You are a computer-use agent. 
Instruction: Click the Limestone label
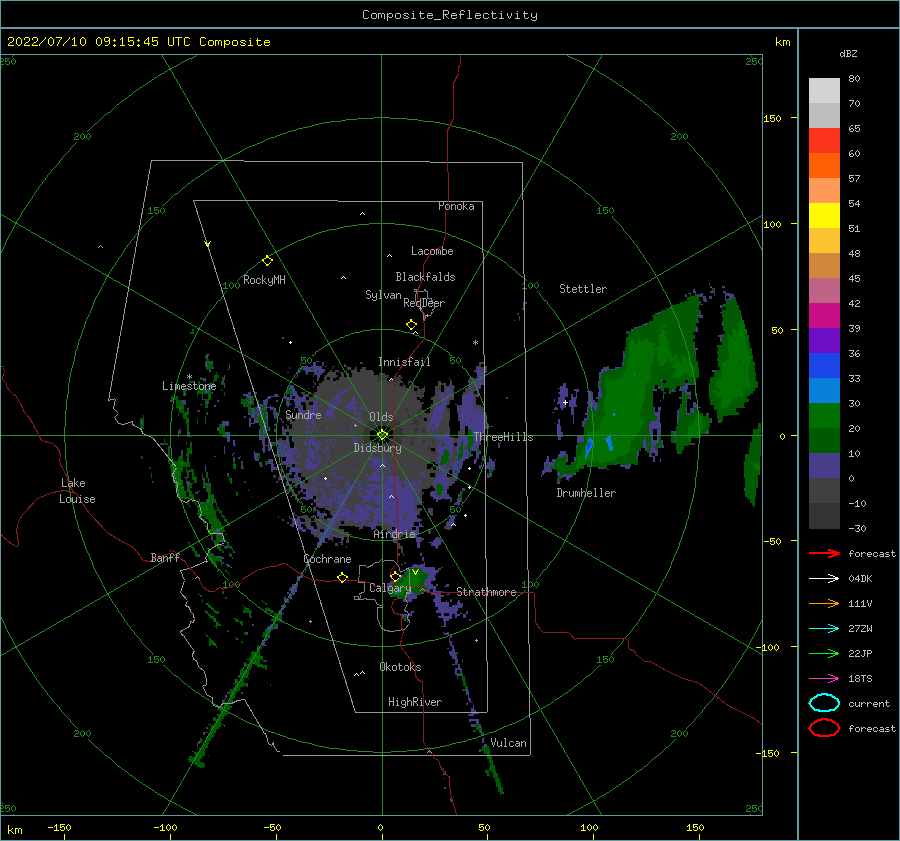[x=189, y=386]
